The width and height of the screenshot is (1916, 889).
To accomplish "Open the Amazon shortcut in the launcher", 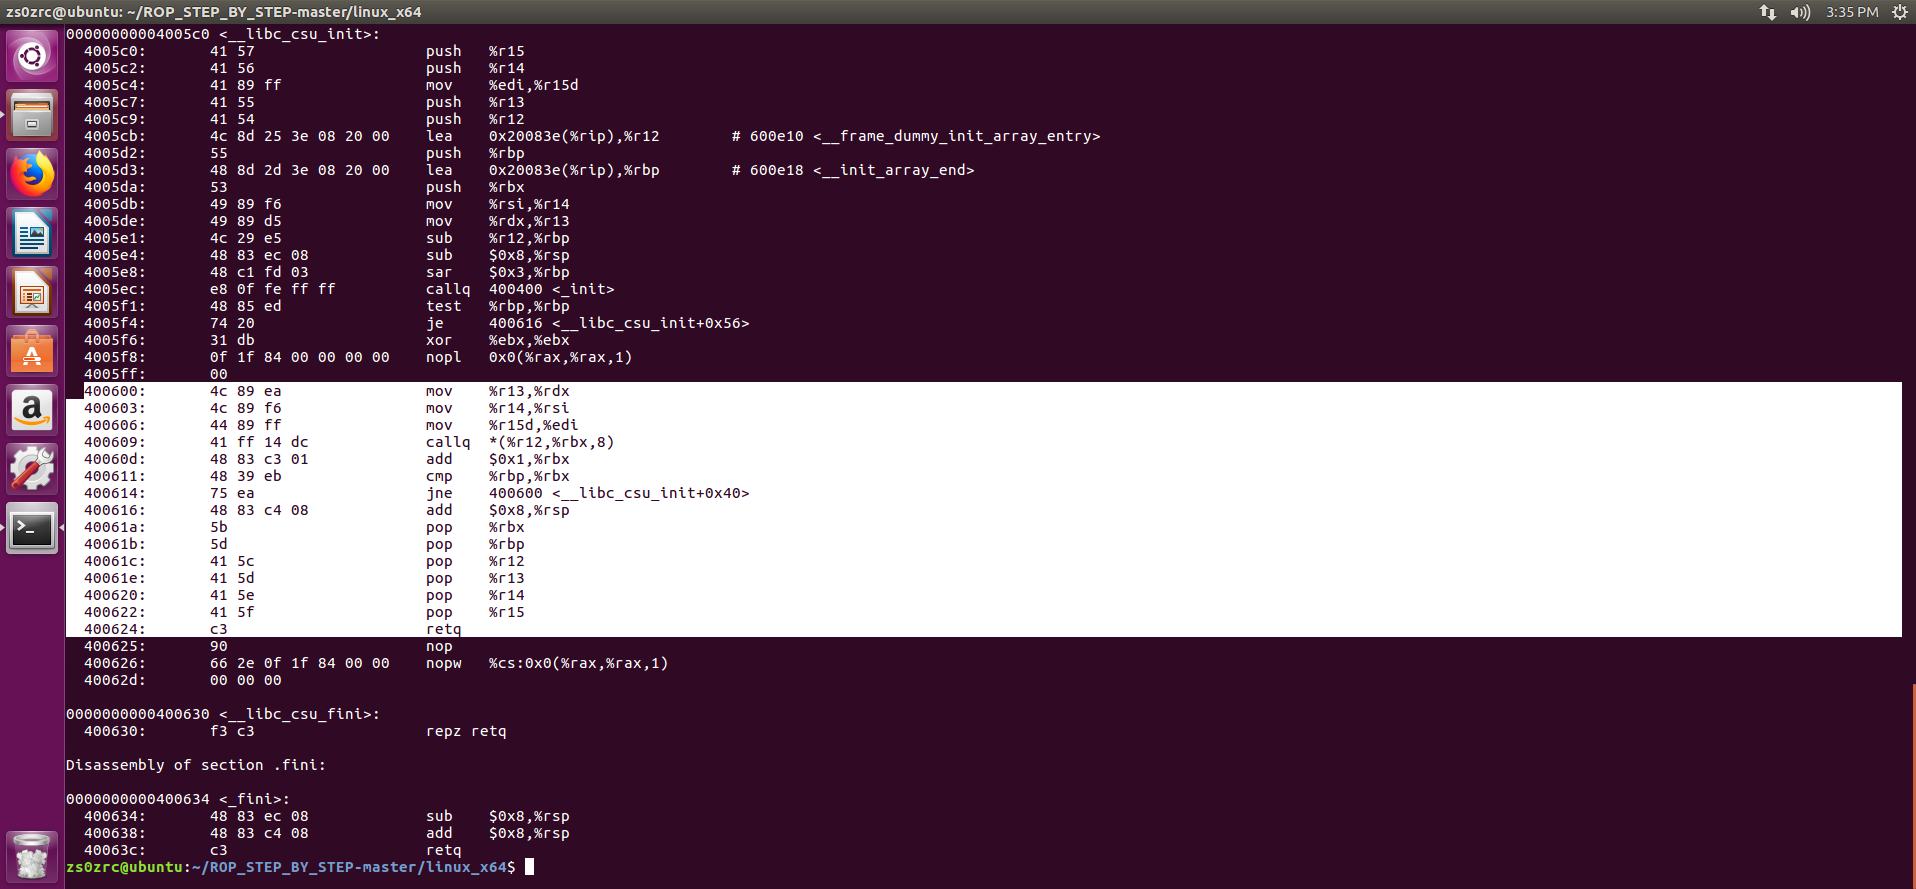I will (x=32, y=410).
